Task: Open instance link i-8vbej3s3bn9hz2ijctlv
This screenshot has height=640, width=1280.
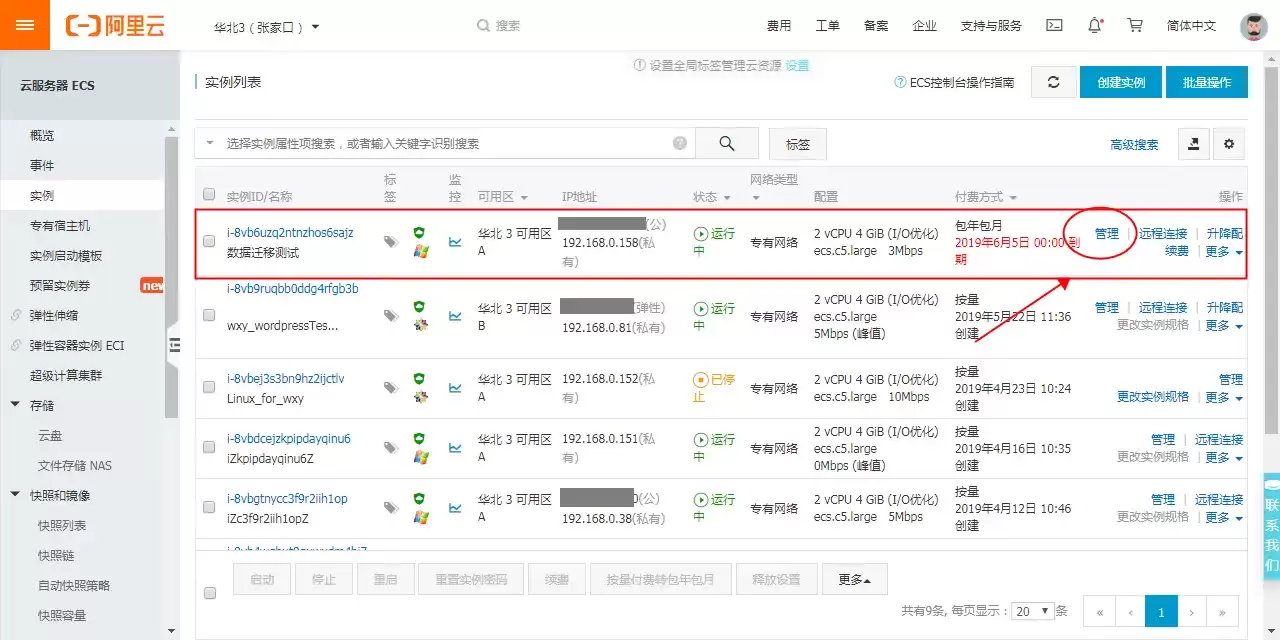Action: pos(286,379)
